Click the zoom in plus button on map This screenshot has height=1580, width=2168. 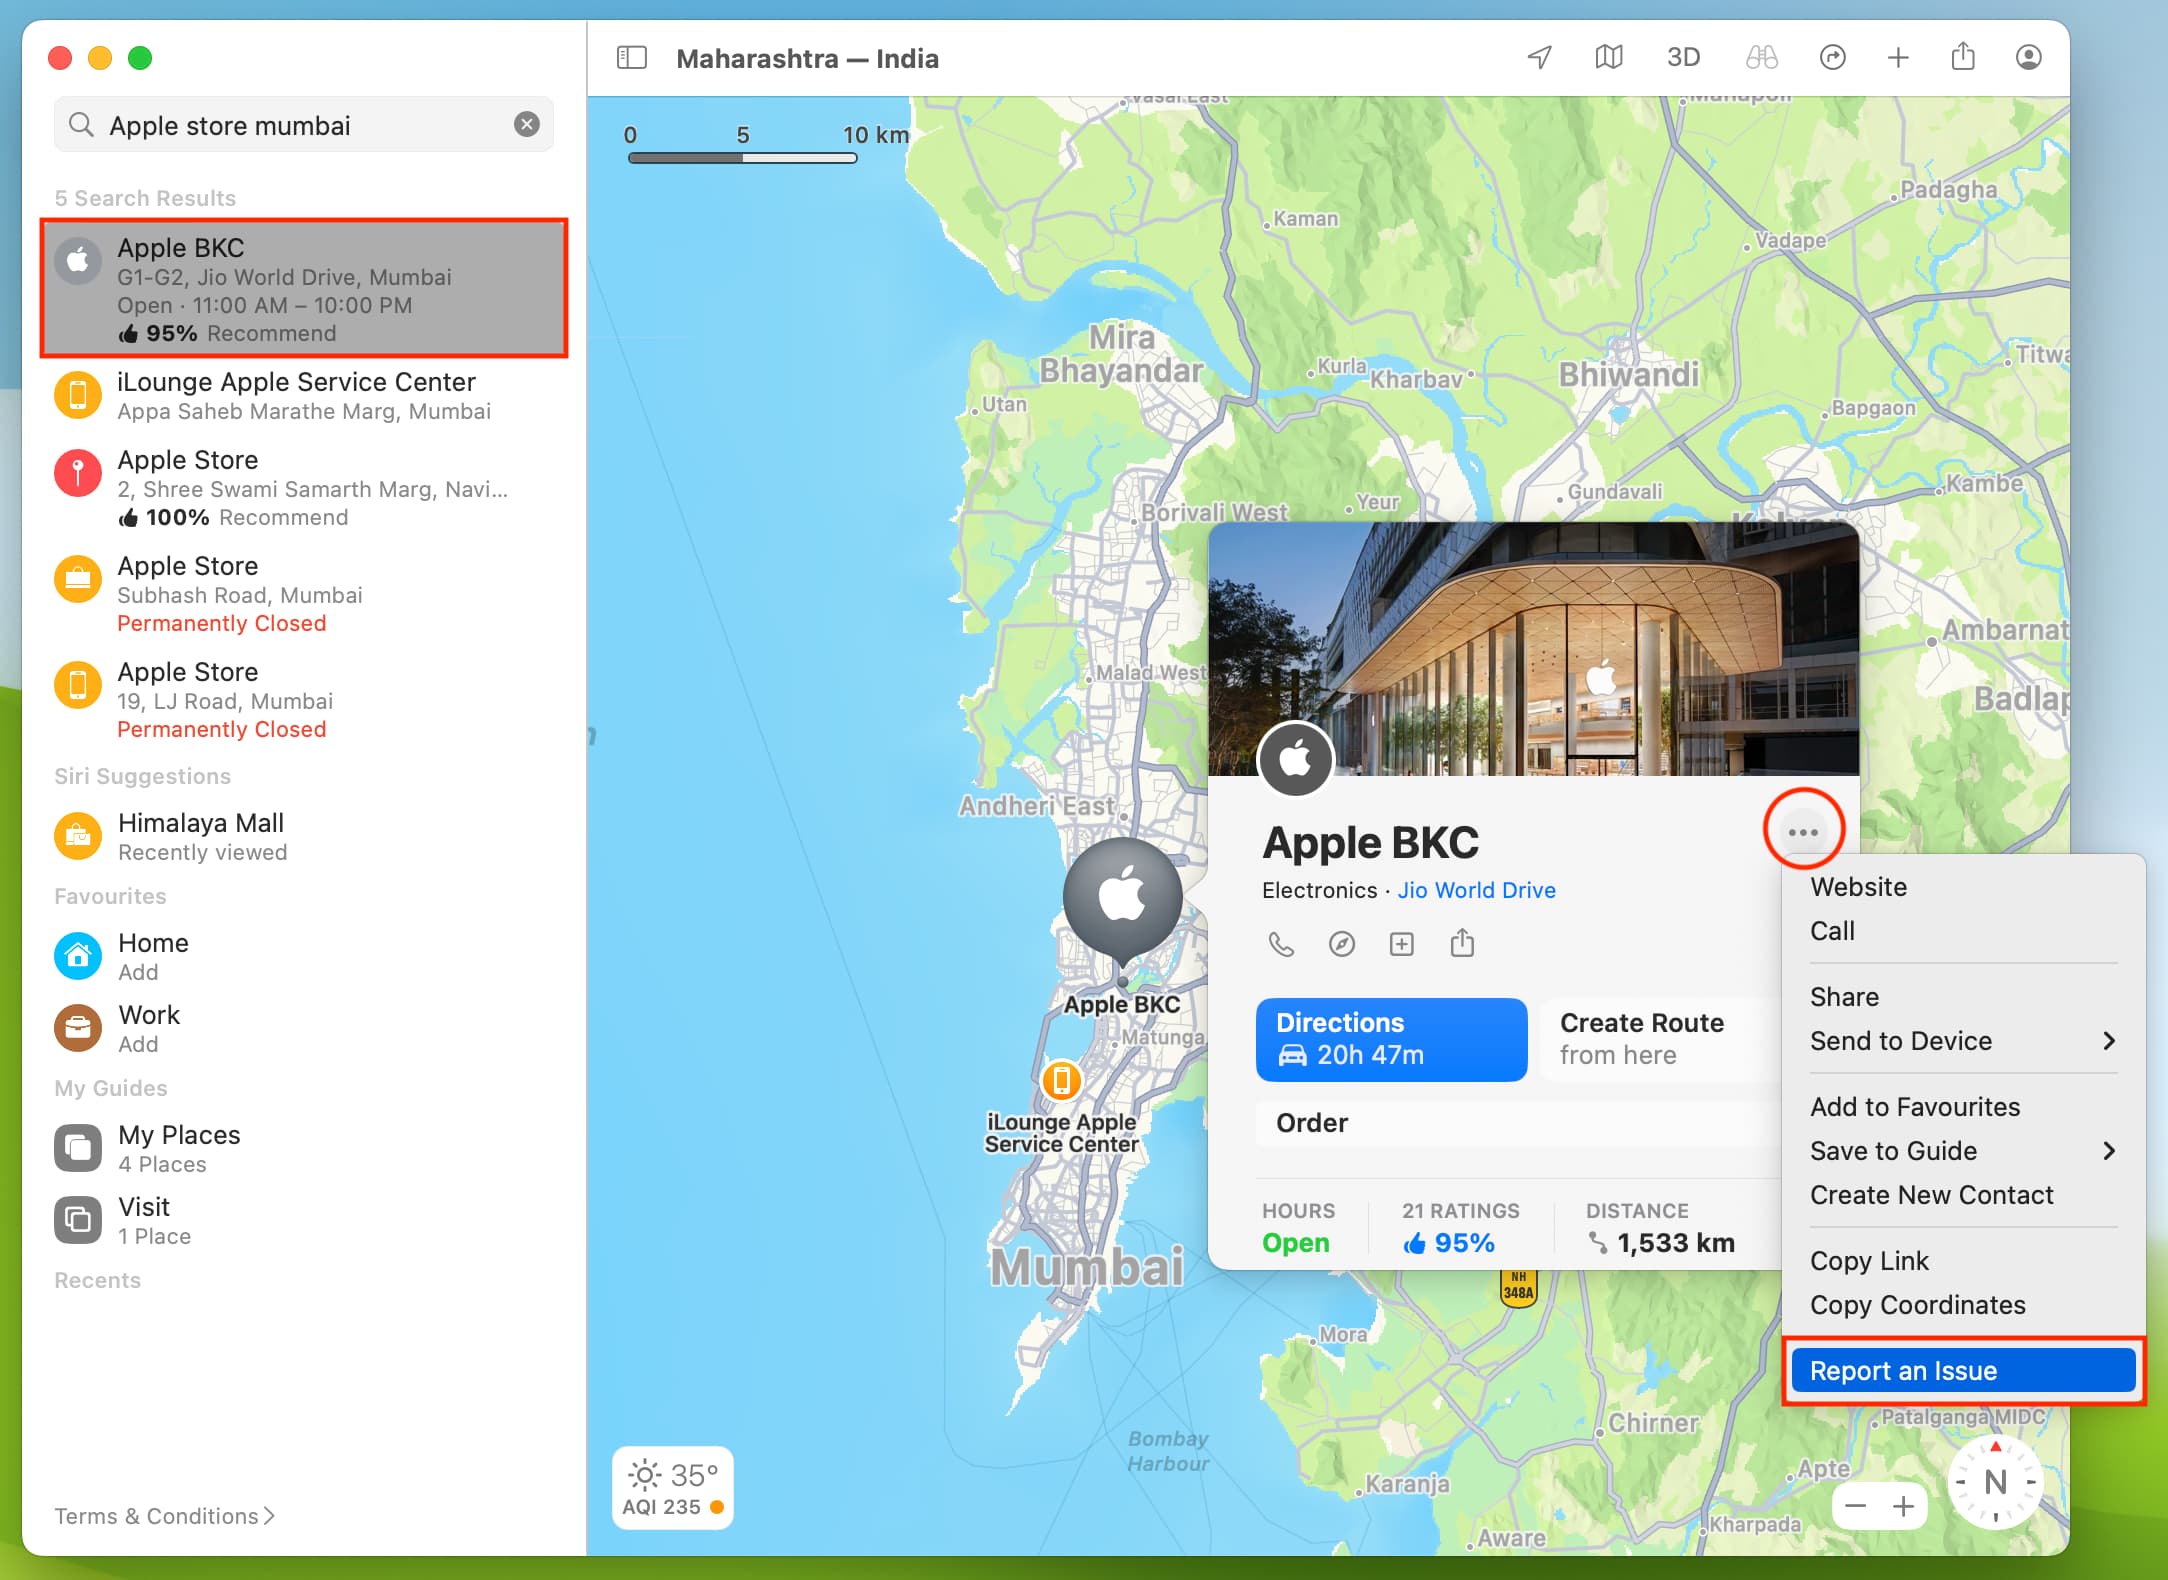(1904, 1506)
